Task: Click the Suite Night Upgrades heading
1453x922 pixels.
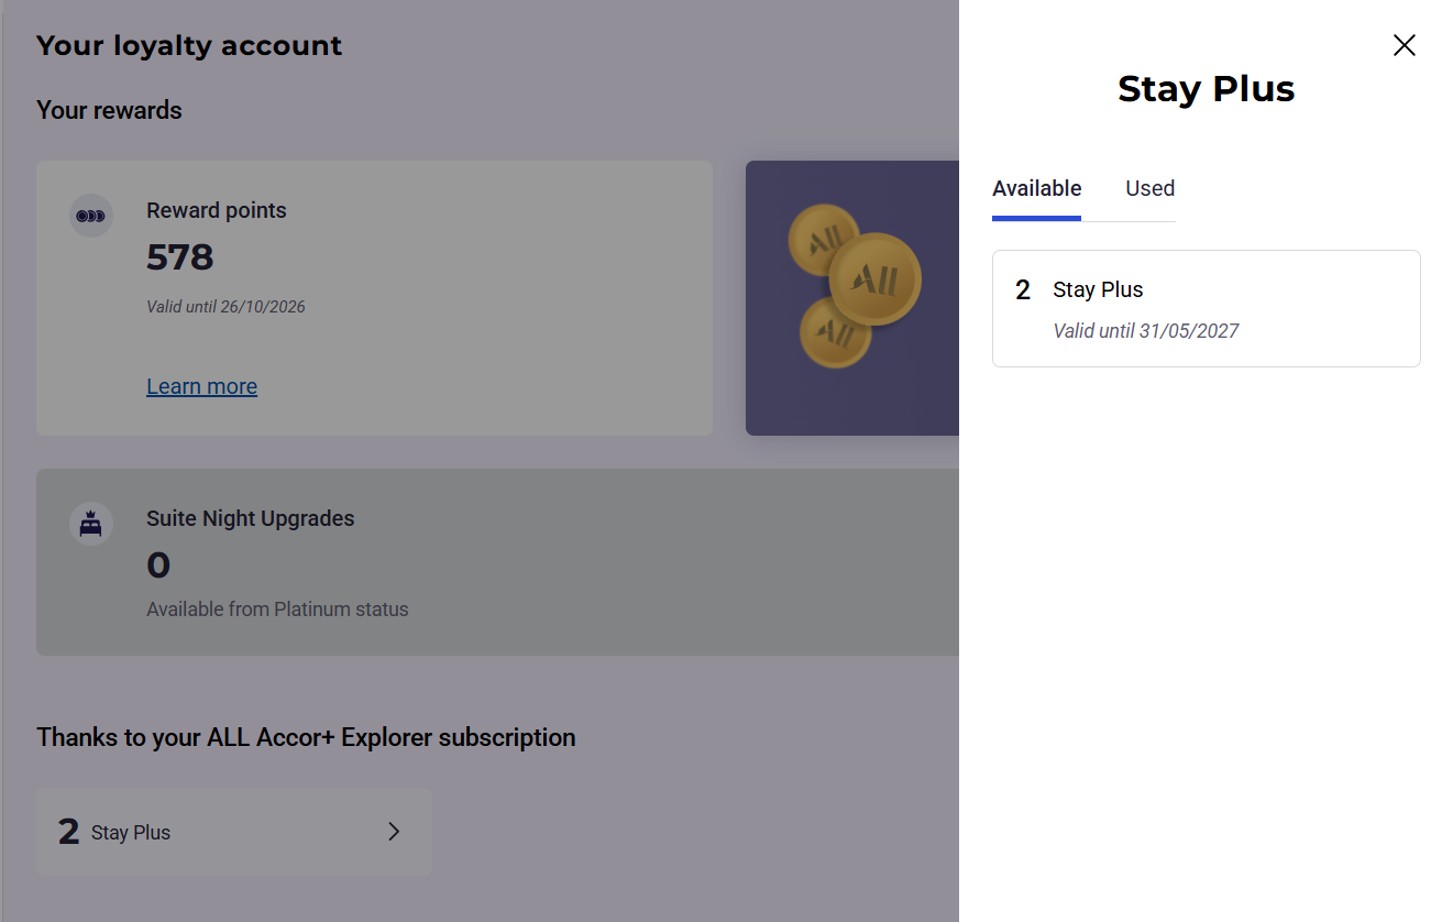Action: click(250, 518)
